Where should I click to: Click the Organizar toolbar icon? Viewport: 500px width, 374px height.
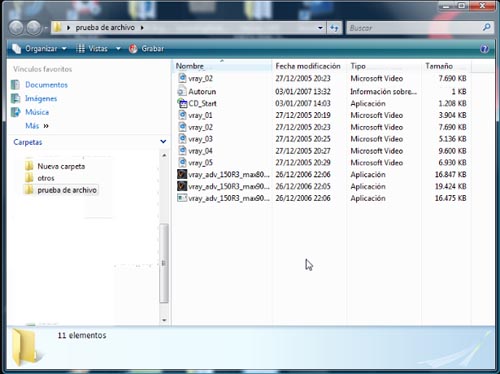point(16,49)
